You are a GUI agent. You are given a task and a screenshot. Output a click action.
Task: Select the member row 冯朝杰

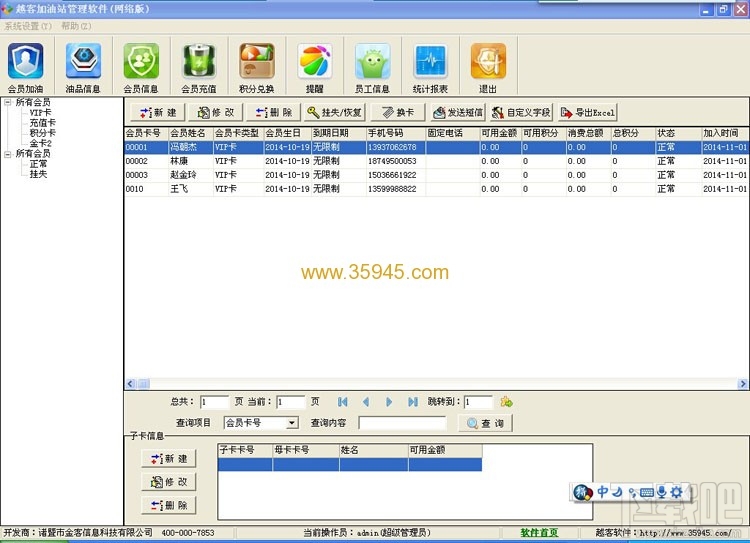436,147
